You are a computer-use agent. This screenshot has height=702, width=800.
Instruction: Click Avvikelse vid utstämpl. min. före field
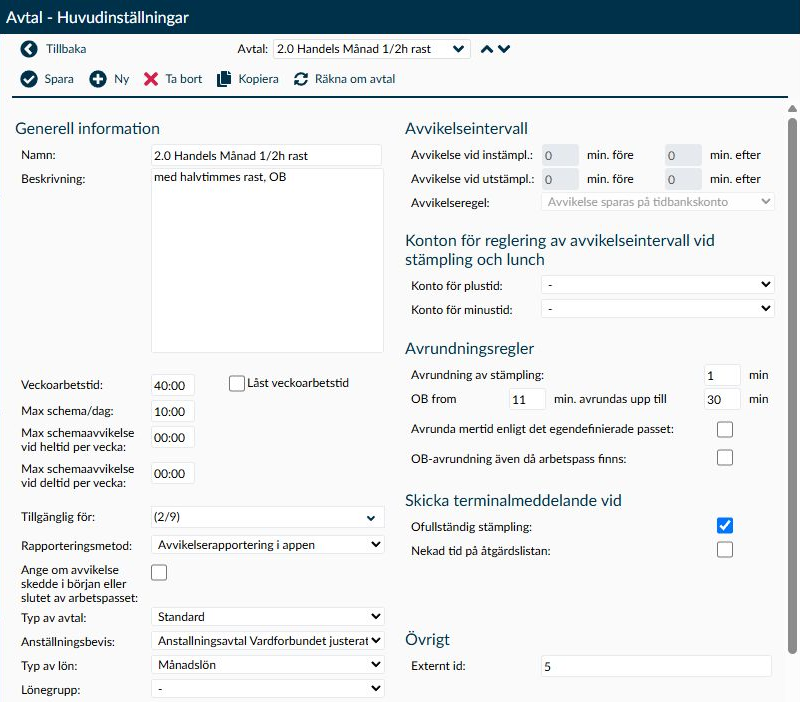point(560,179)
